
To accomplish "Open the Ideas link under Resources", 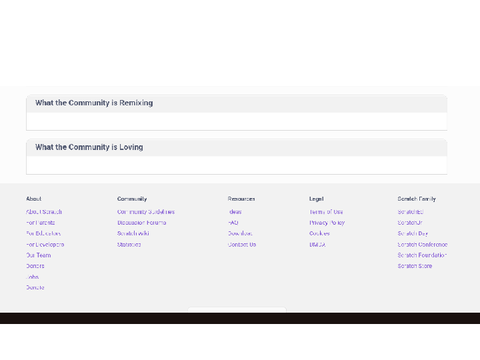I will pyautogui.click(x=235, y=212).
